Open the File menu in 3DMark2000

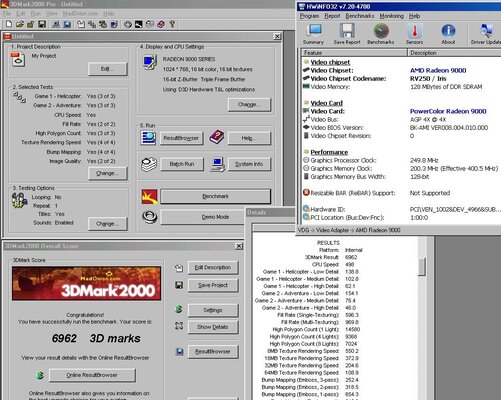(x=7, y=13)
